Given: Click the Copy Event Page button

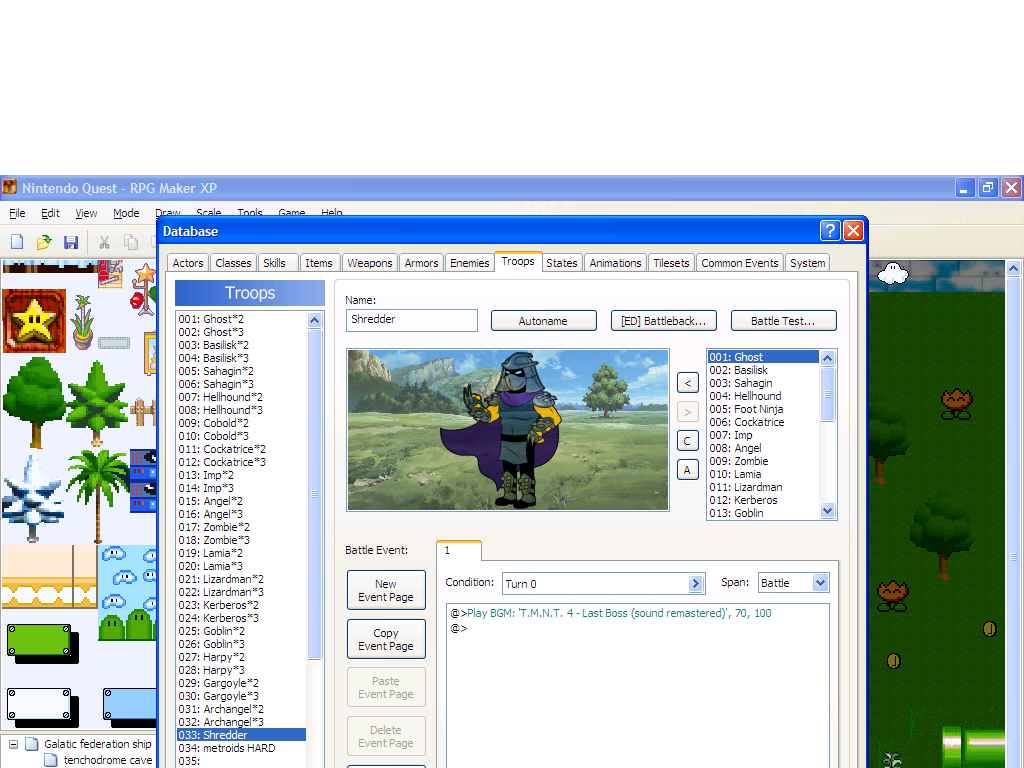Looking at the screenshot, I should [x=386, y=639].
